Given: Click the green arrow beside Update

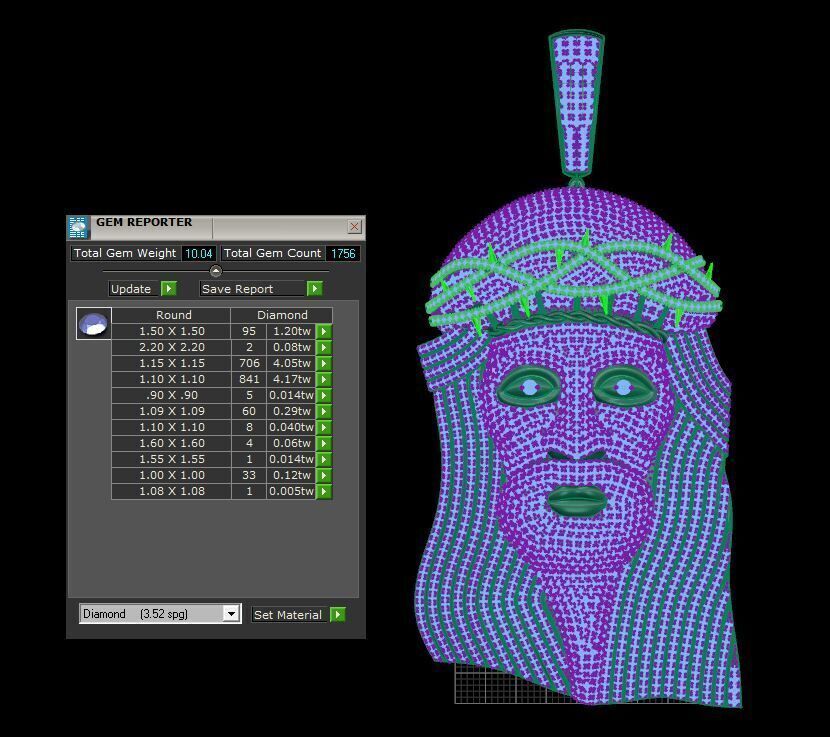Looking at the screenshot, I should [x=168, y=289].
